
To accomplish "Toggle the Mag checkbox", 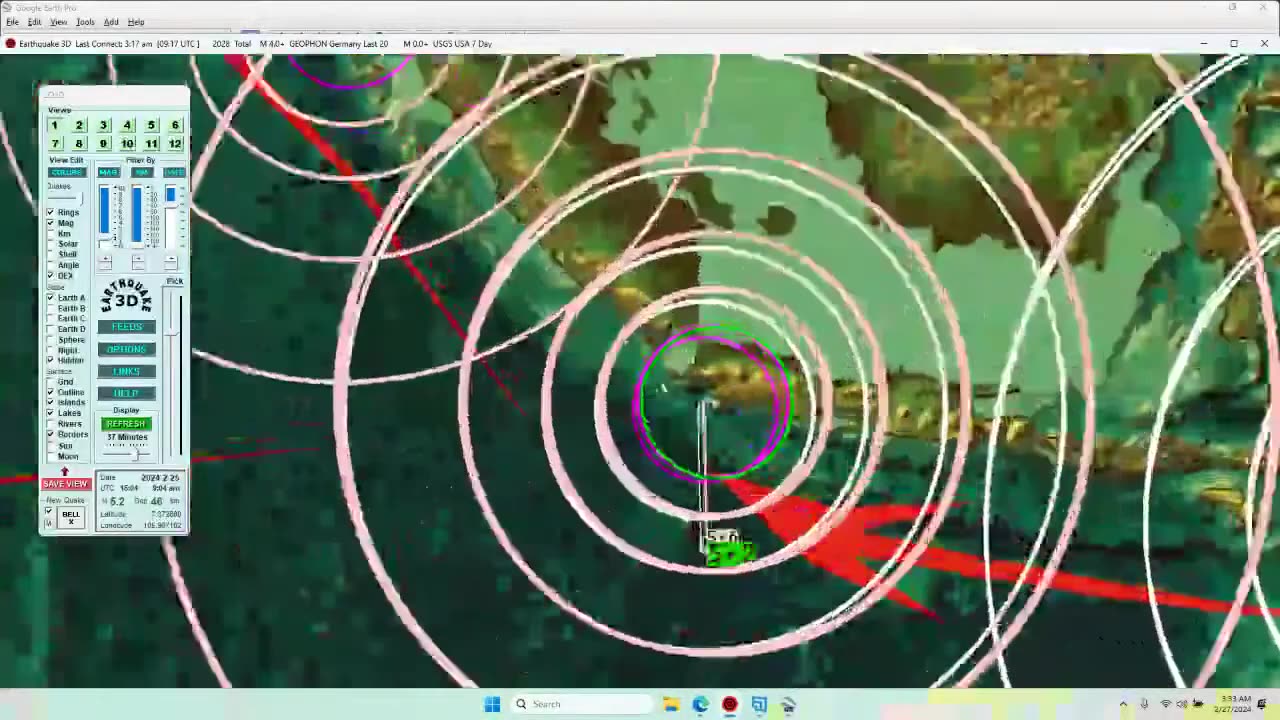I will pyautogui.click(x=51, y=223).
